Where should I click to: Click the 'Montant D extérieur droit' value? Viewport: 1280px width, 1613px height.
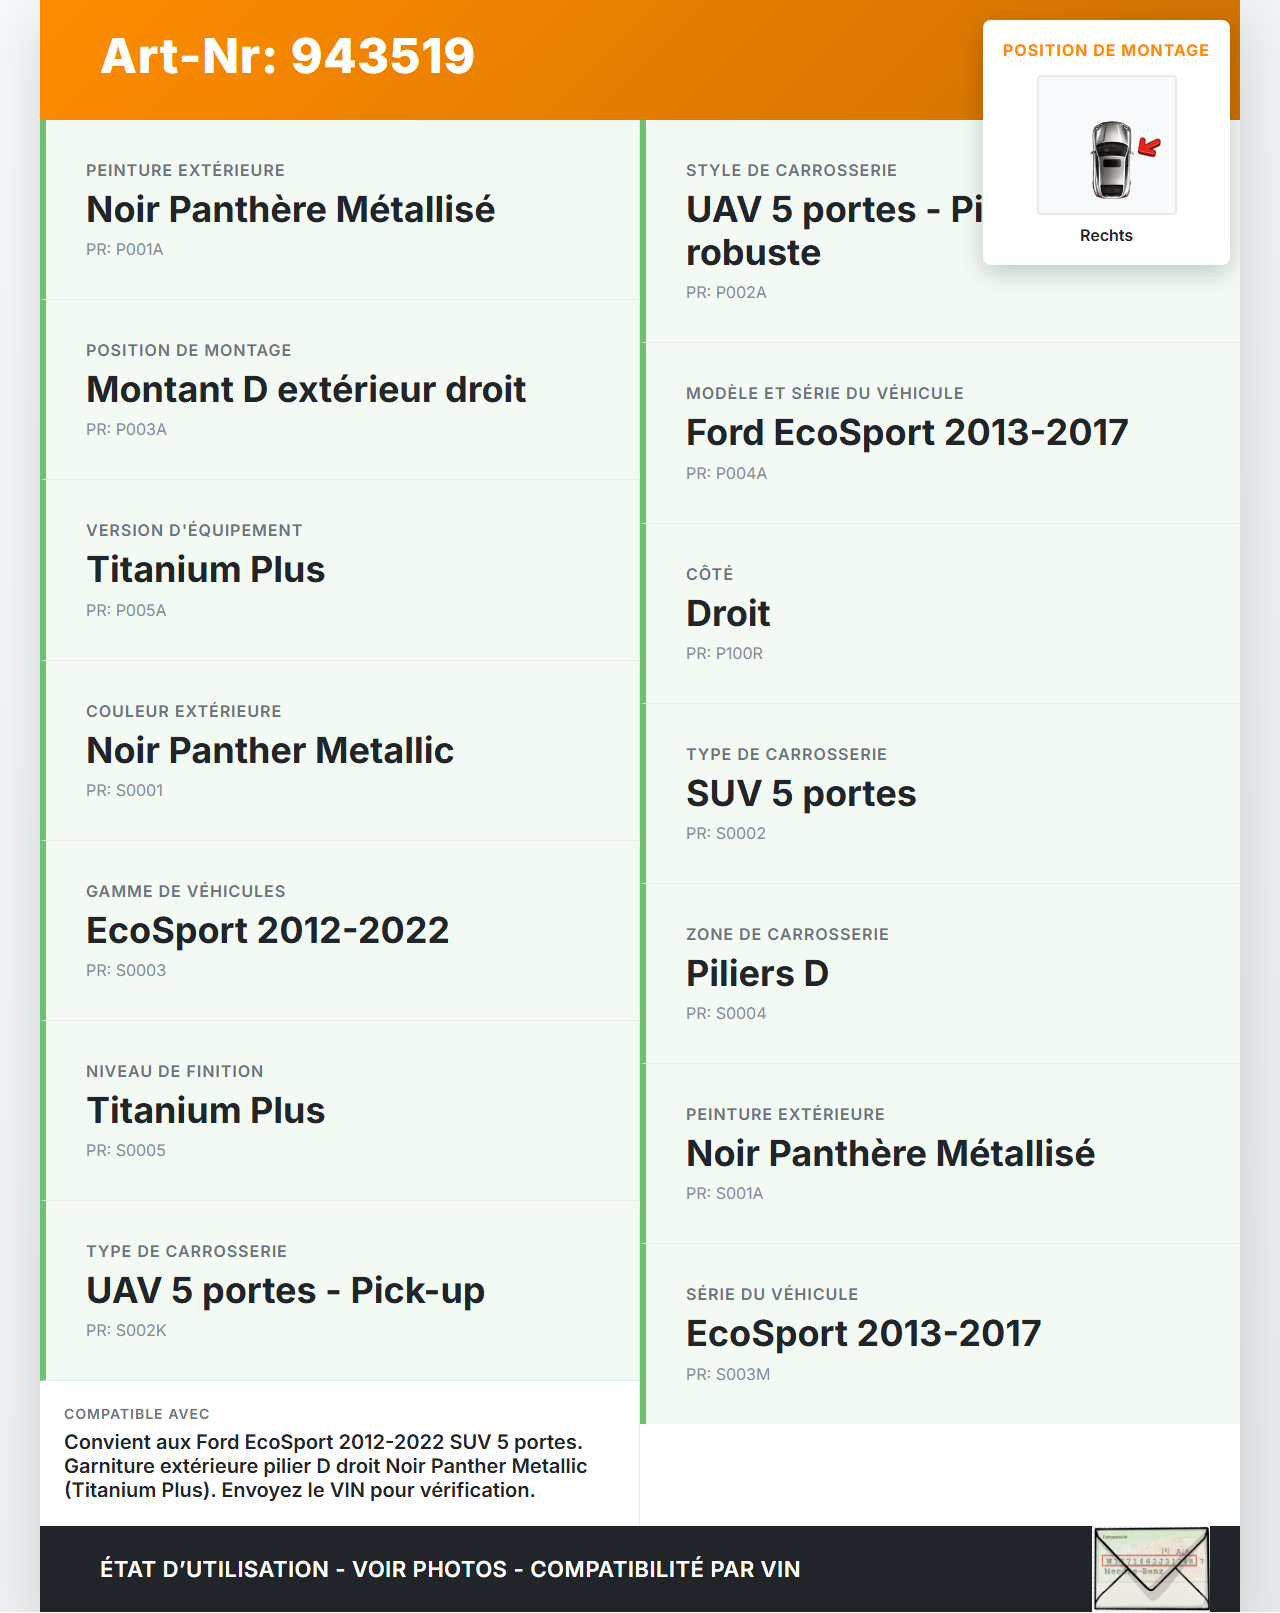306,390
